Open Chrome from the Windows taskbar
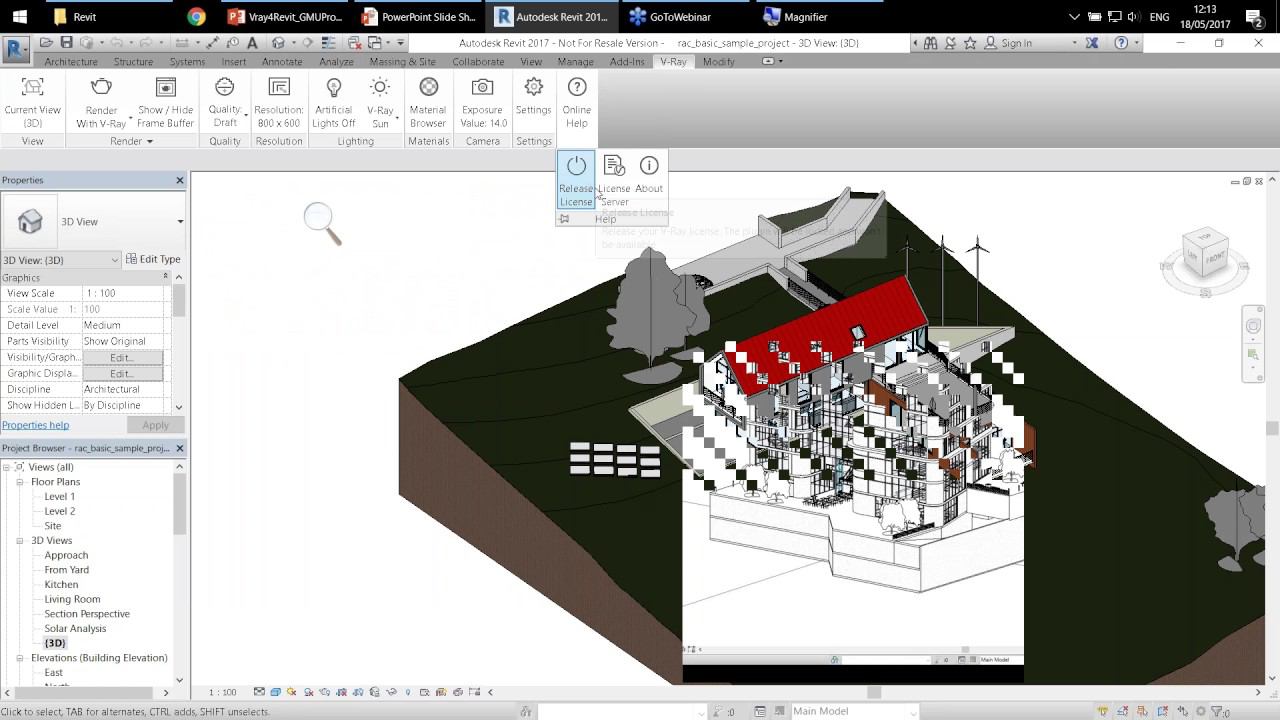 click(196, 17)
